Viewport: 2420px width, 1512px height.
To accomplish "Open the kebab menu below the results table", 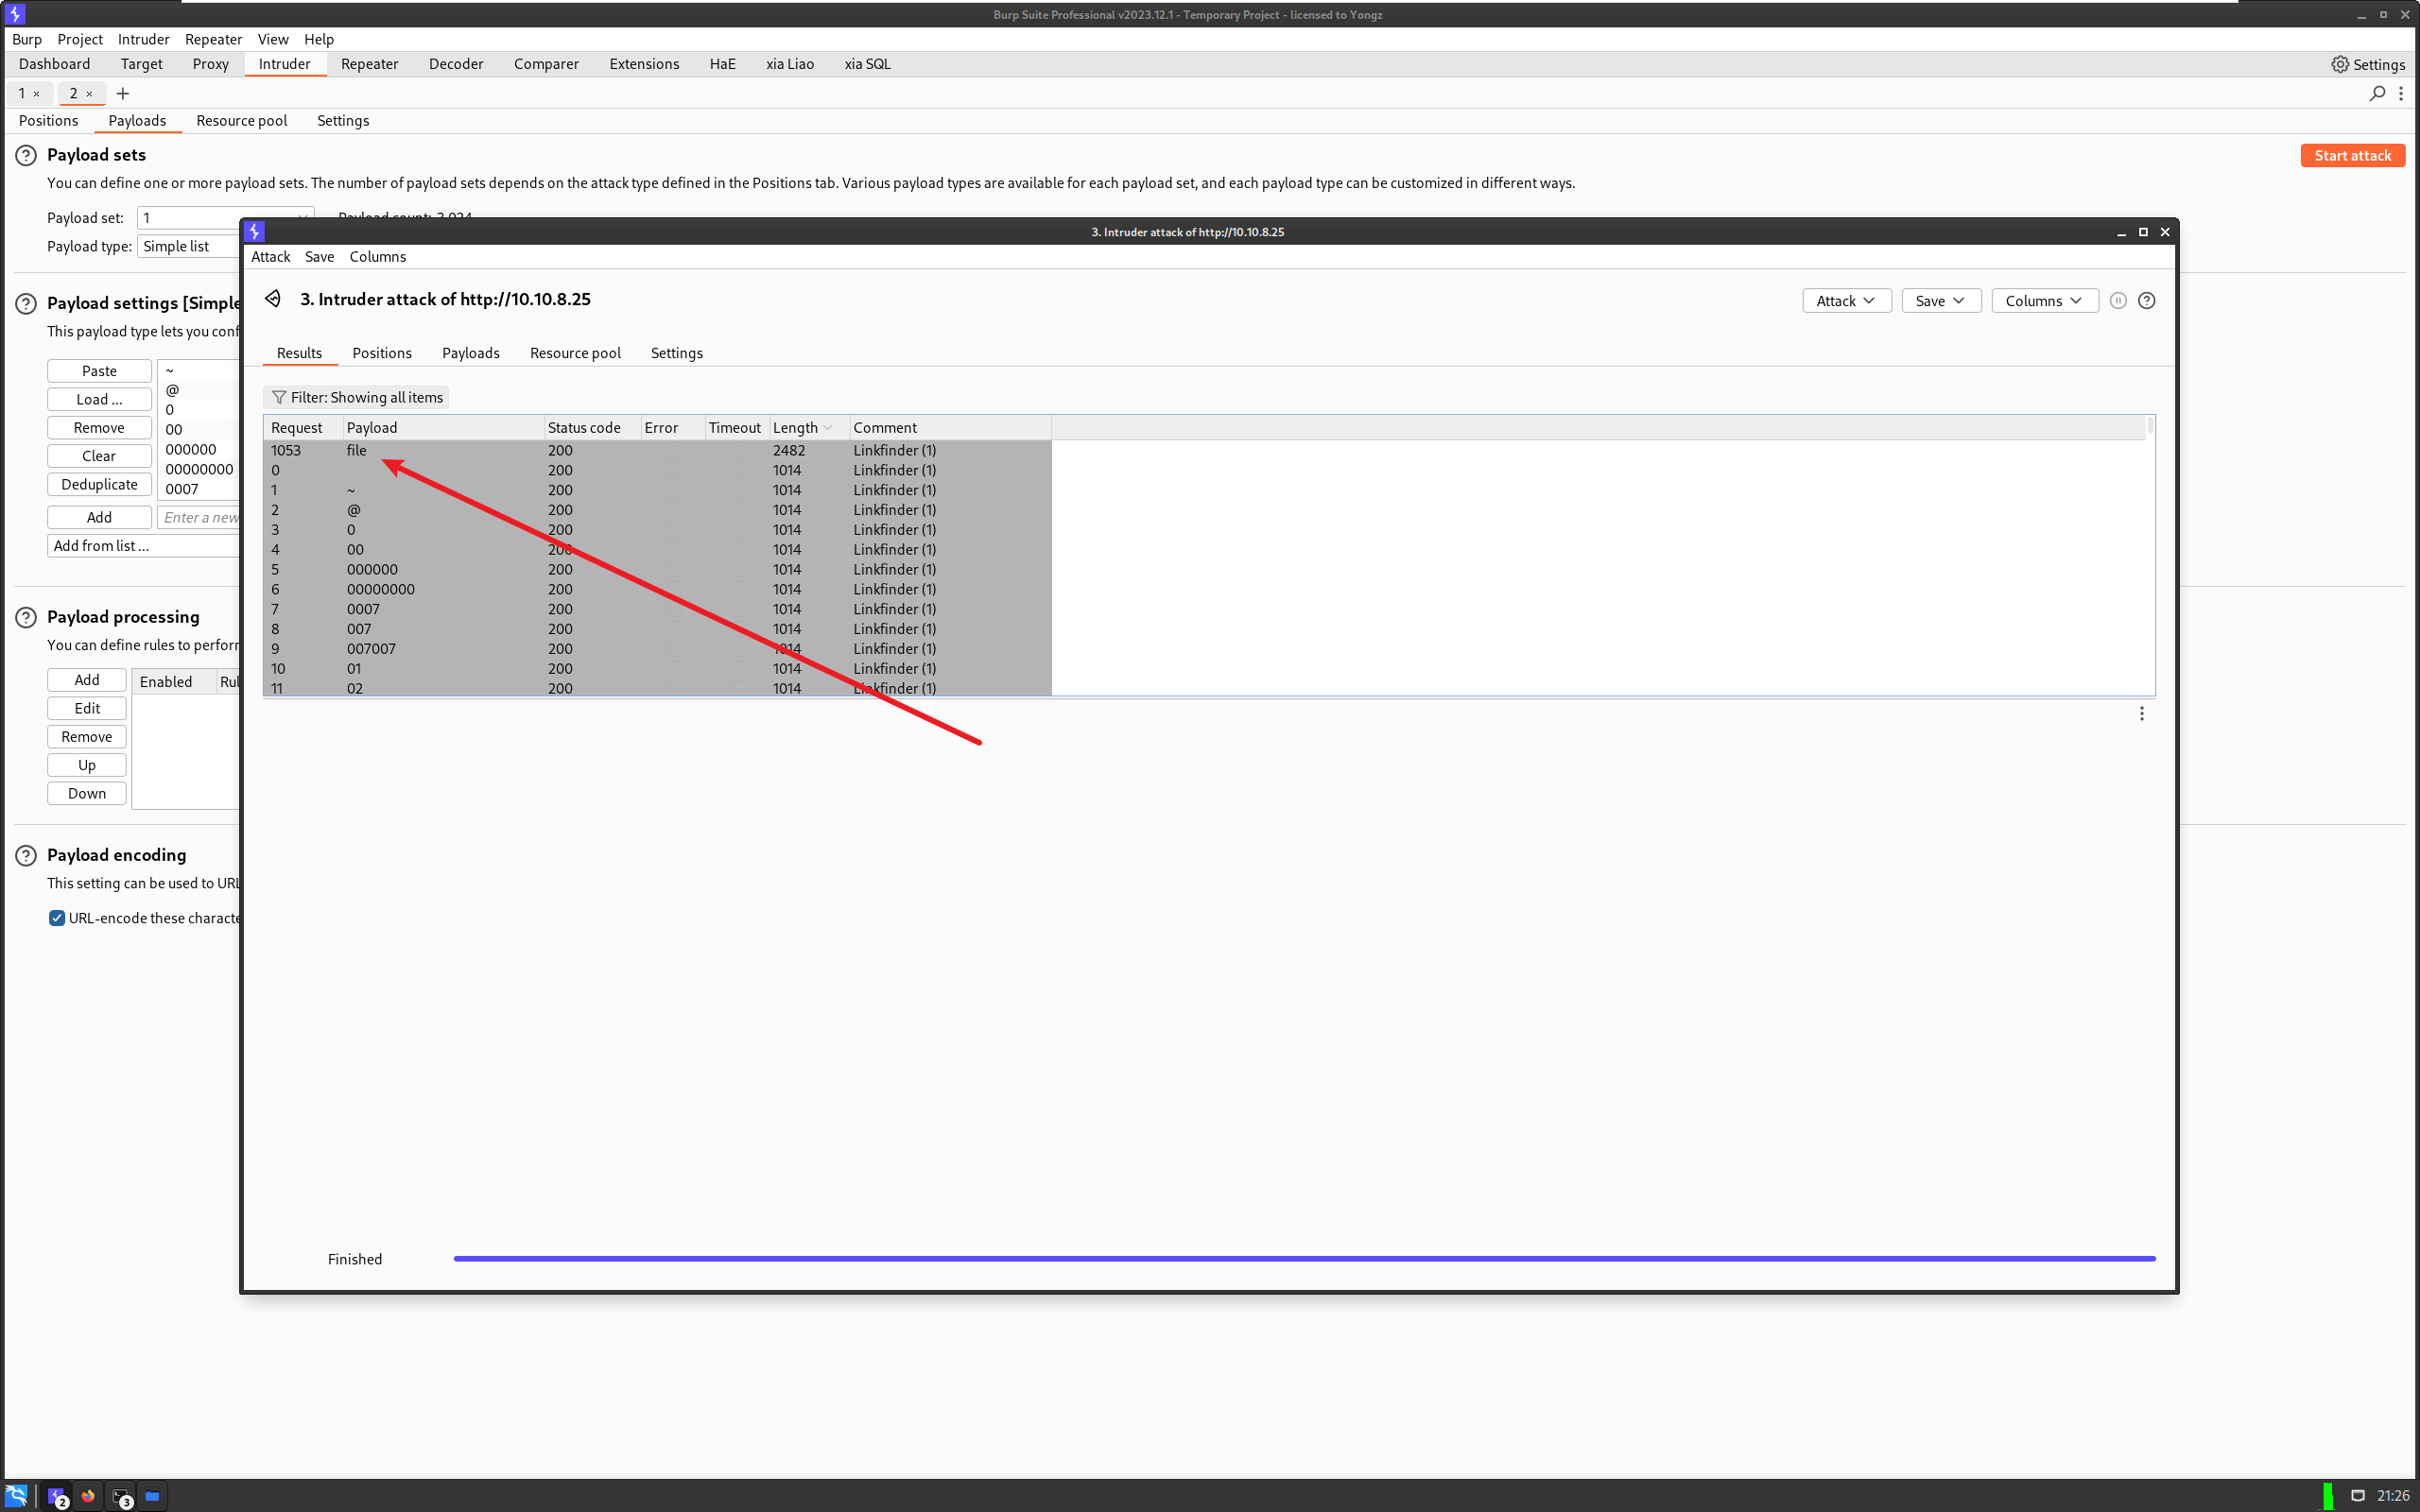I will (2141, 714).
